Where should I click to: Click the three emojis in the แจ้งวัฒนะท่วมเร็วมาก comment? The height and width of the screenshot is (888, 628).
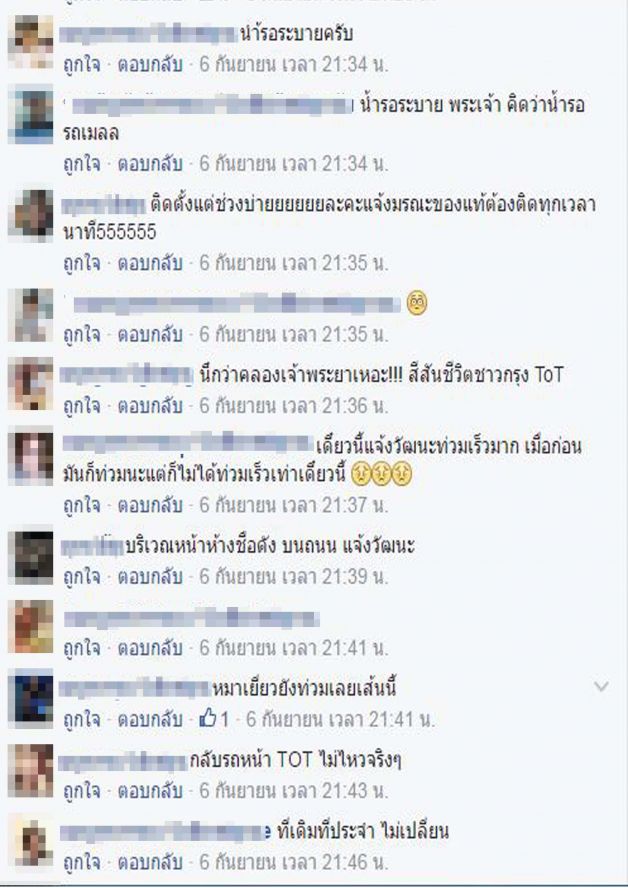(381, 473)
